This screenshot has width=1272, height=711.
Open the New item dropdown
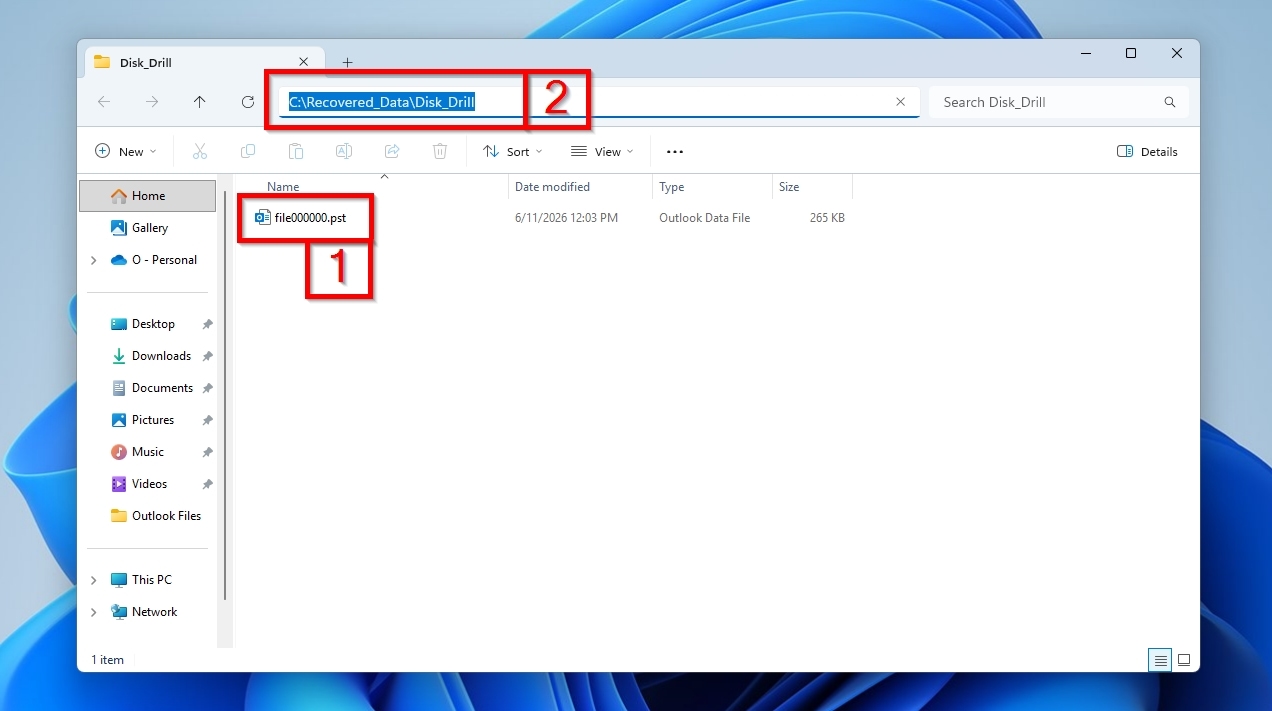click(126, 151)
